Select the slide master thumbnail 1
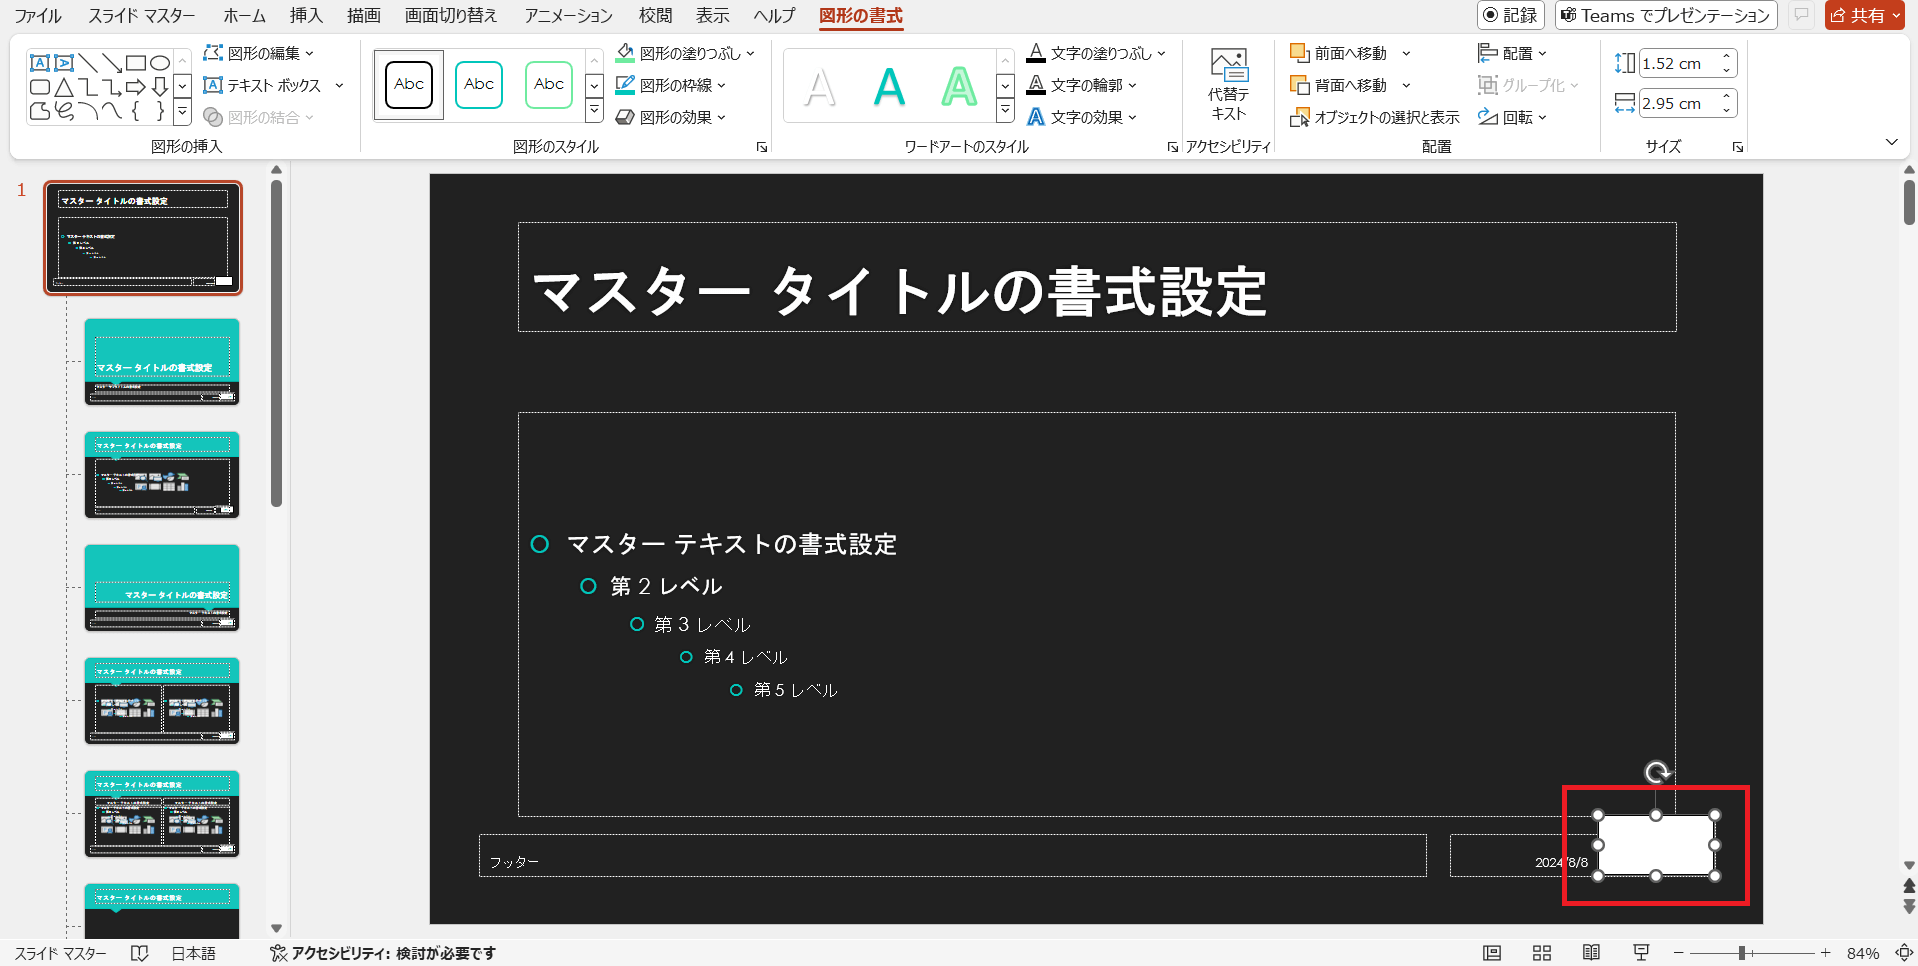Image resolution: width=1918 pixels, height=966 pixels. (x=143, y=238)
